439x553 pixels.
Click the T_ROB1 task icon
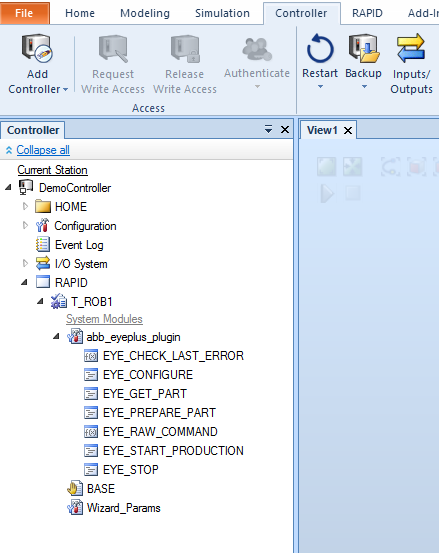tap(59, 302)
